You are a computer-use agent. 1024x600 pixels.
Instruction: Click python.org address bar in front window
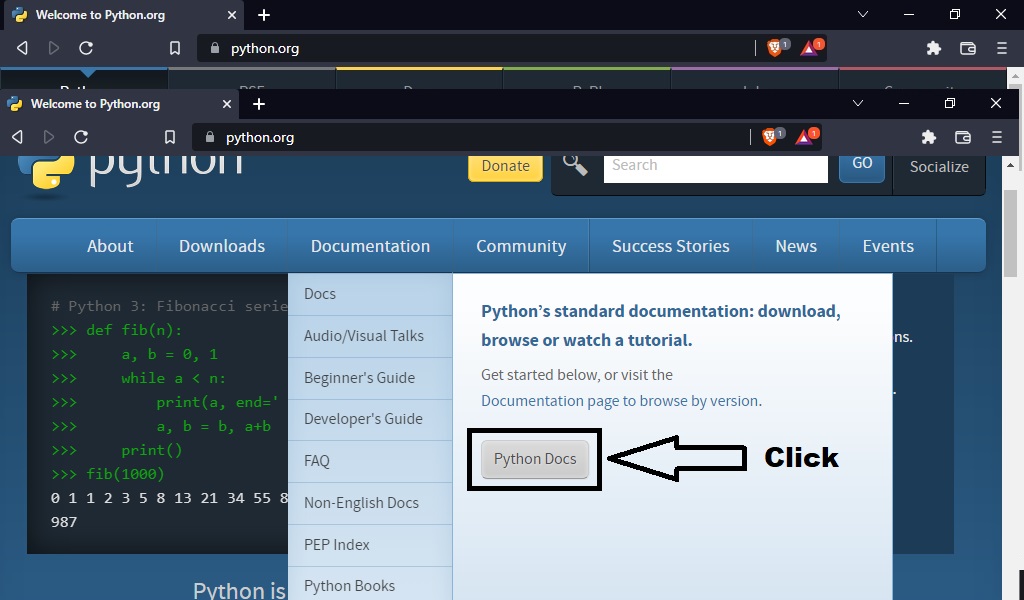tap(260, 138)
